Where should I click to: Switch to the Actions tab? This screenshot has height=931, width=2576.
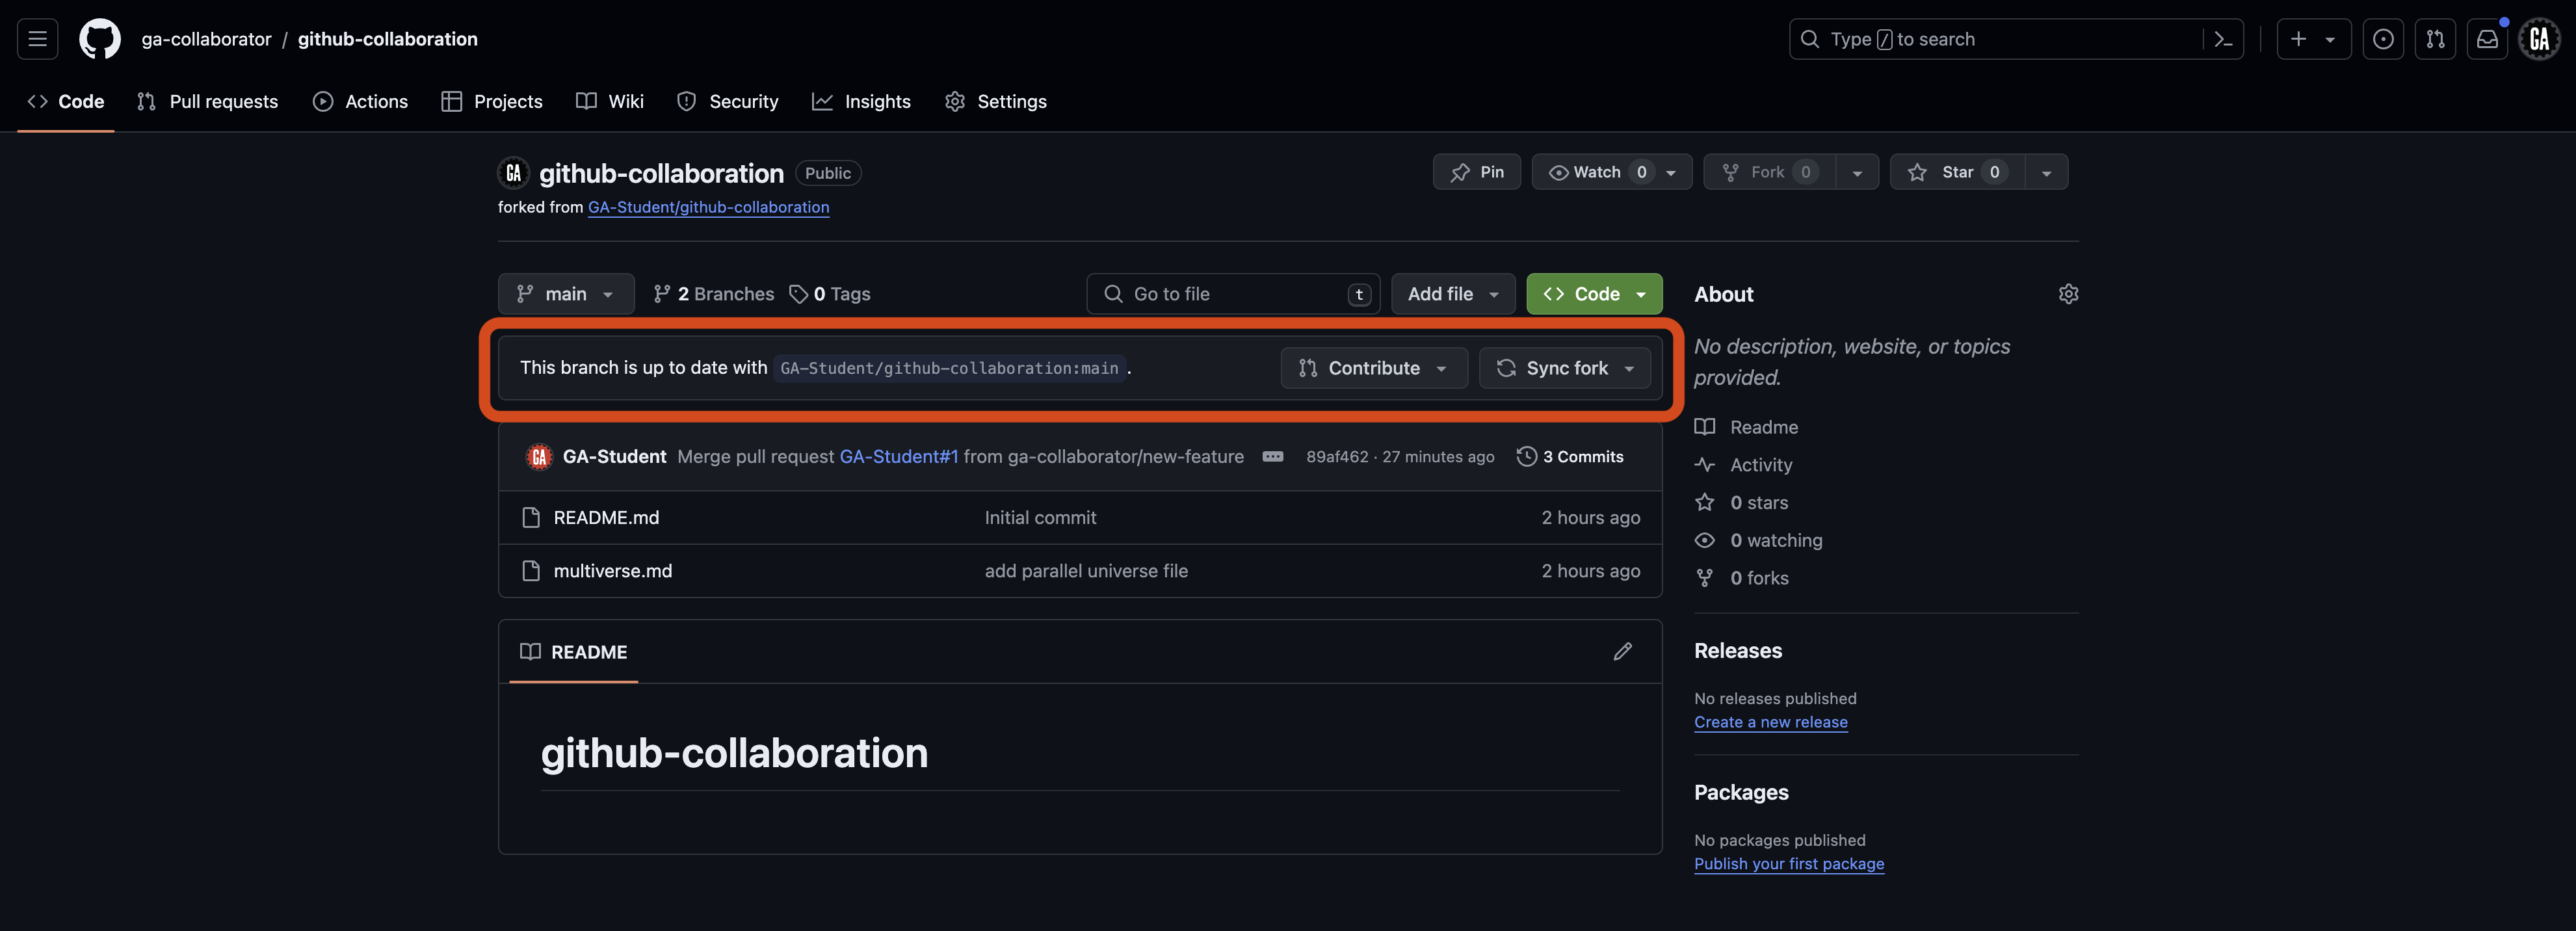pos(360,101)
